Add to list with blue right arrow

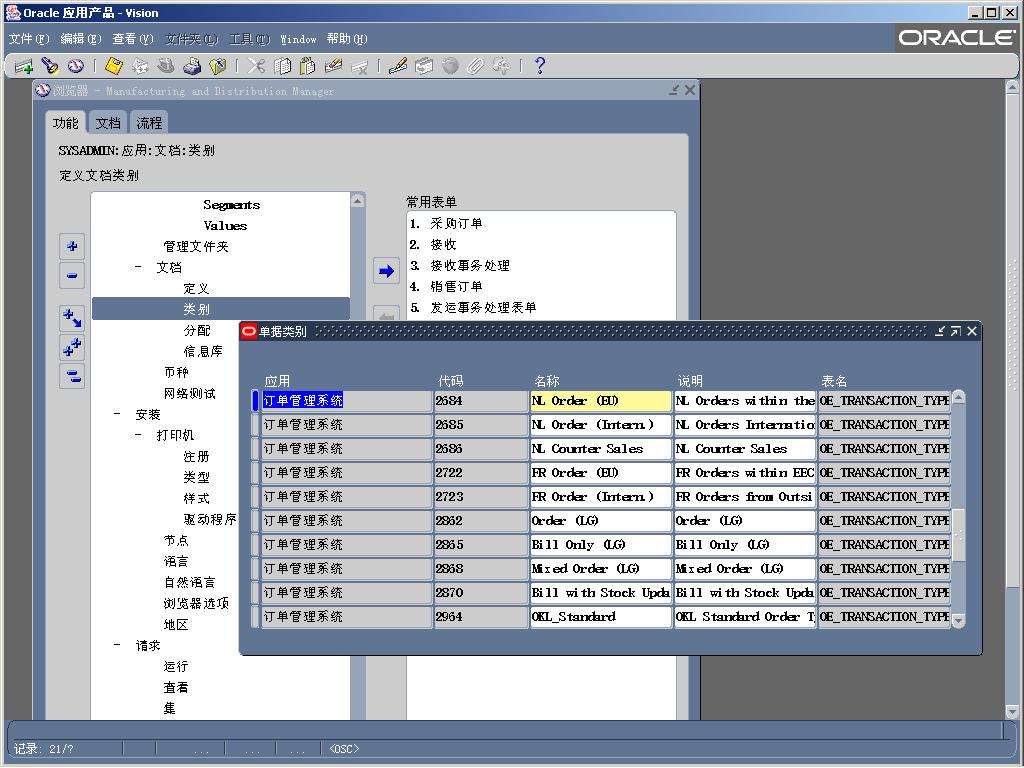(x=387, y=271)
